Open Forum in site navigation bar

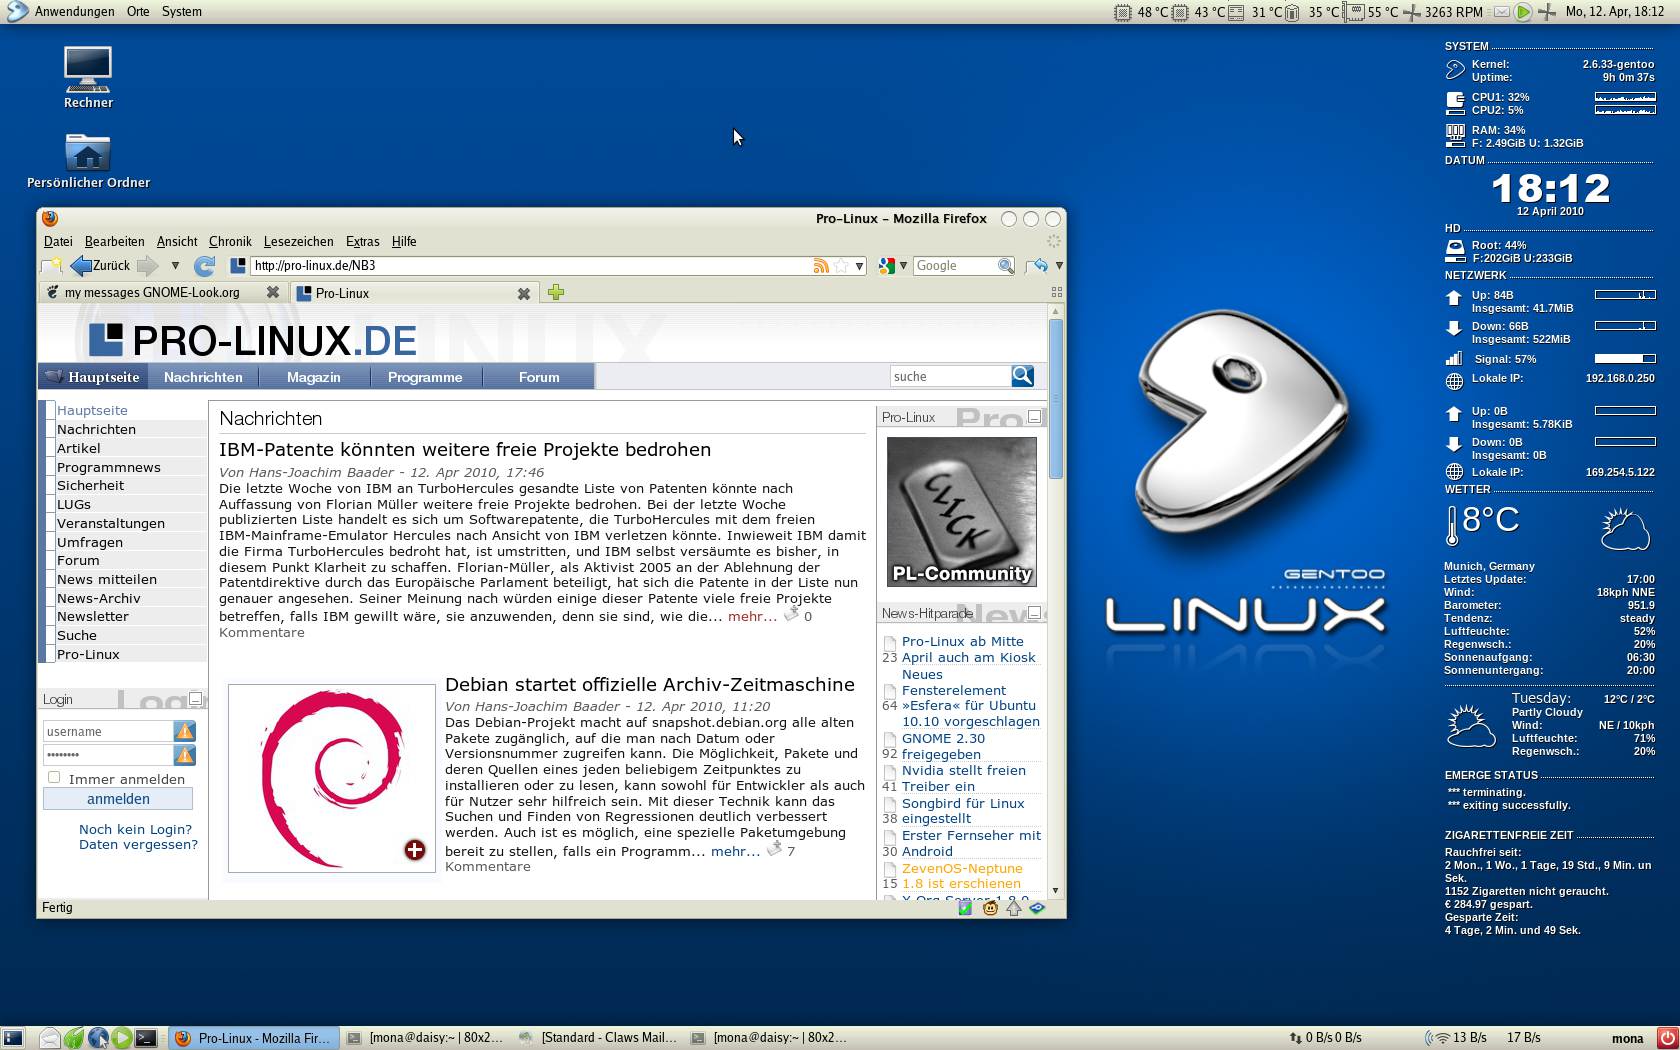[539, 377]
